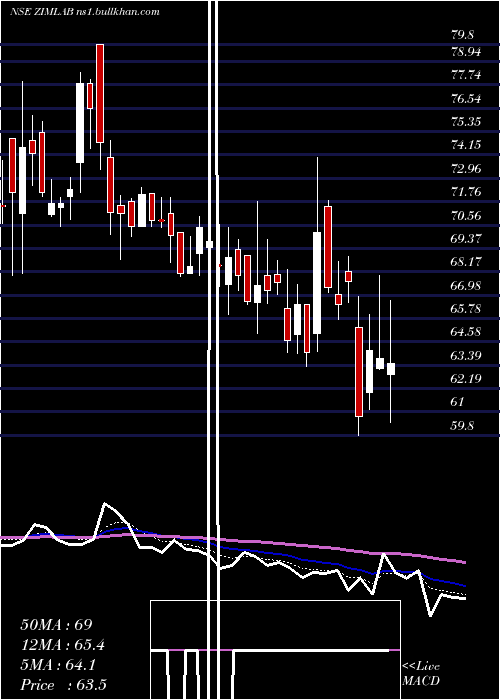Viewport: 500px width, 700px height.
Task: Click the Price : 63.5 readout
Action: pos(63,685)
